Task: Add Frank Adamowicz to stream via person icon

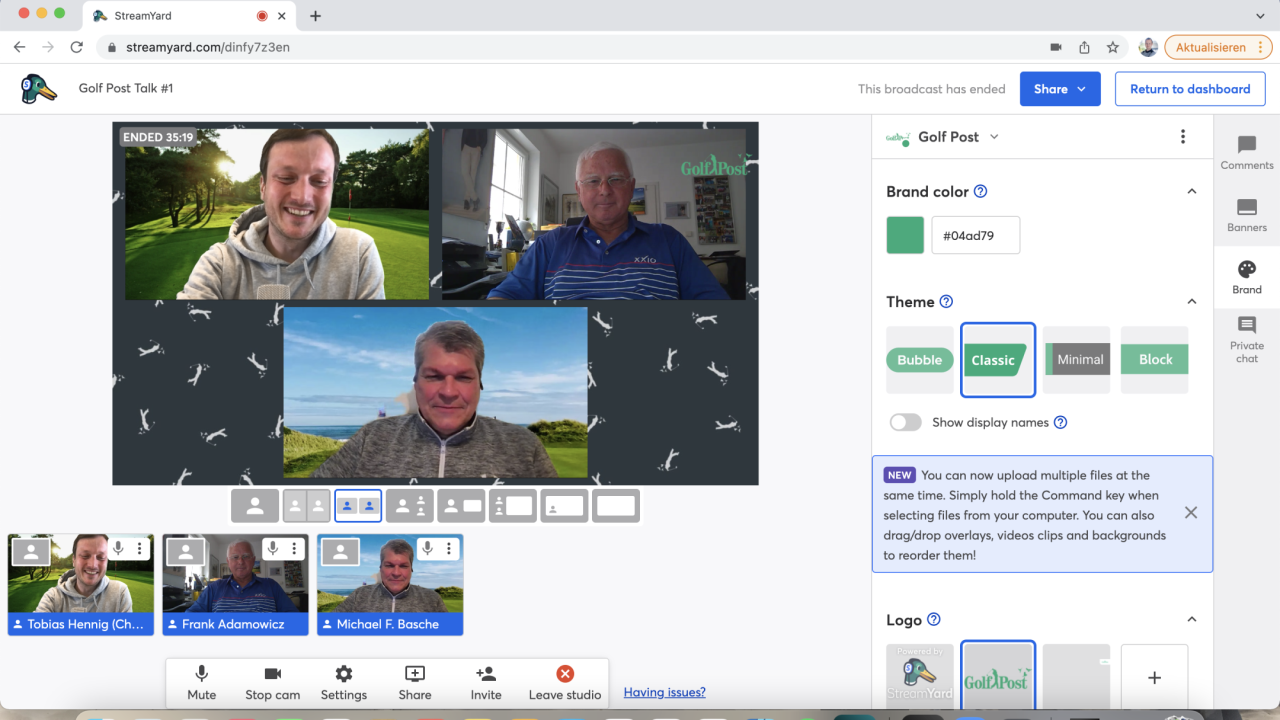Action: point(186,551)
